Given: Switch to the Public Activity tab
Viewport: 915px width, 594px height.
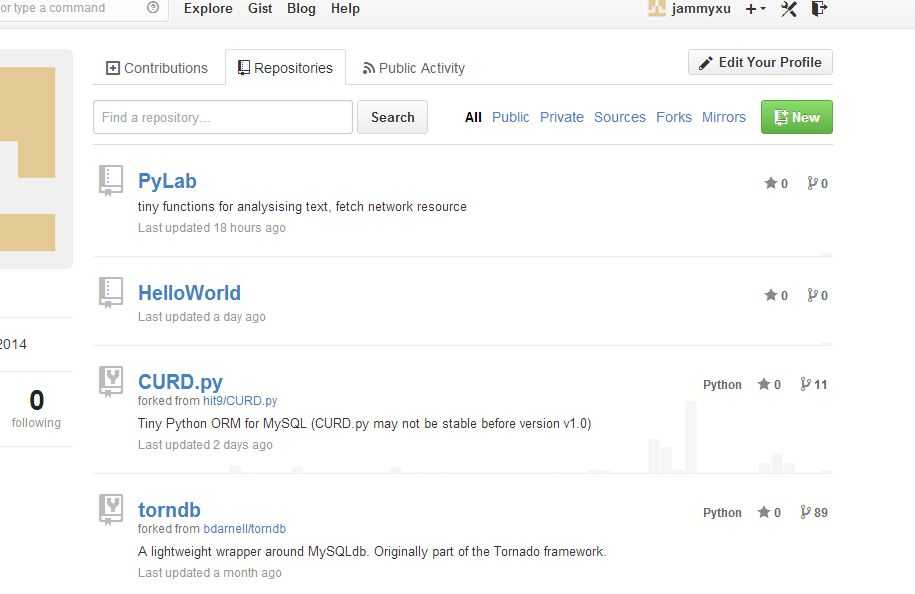Looking at the screenshot, I should pos(414,68).
